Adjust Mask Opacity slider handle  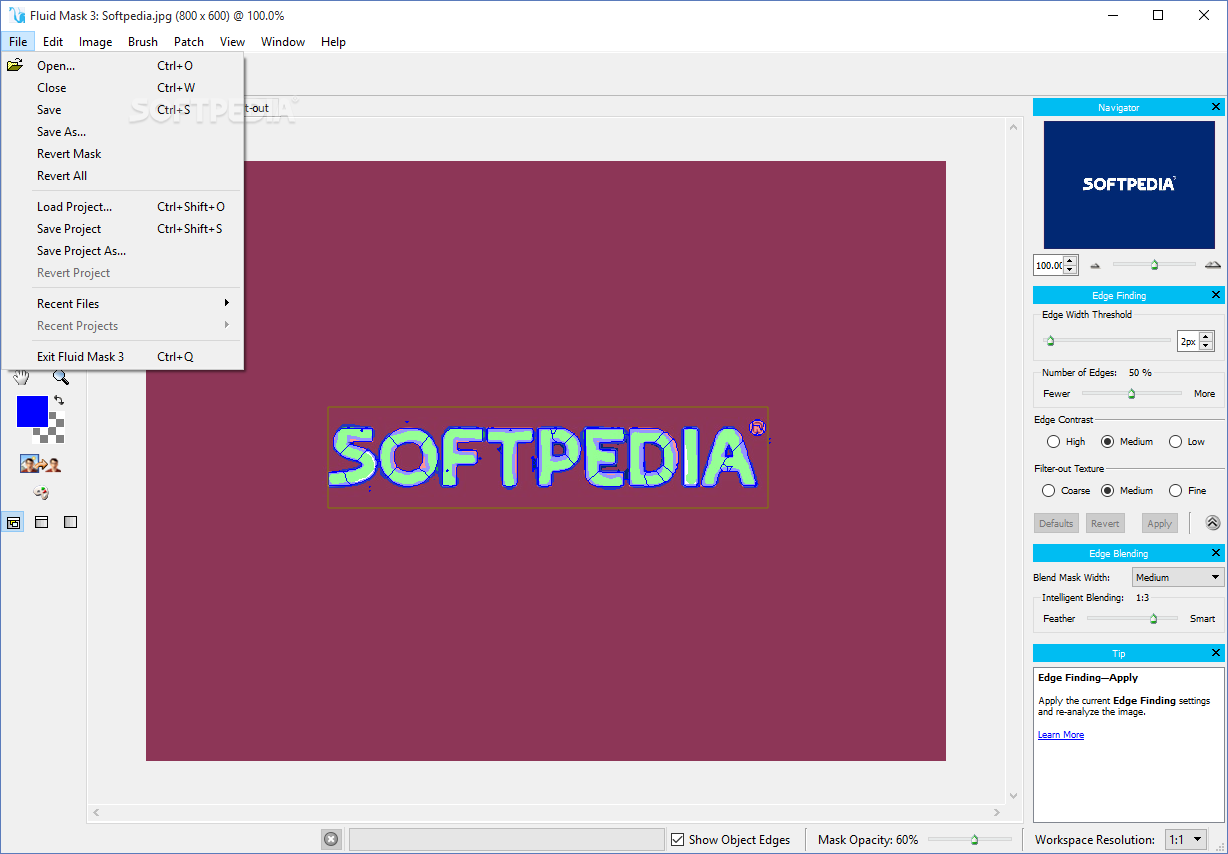click(974, 840)
